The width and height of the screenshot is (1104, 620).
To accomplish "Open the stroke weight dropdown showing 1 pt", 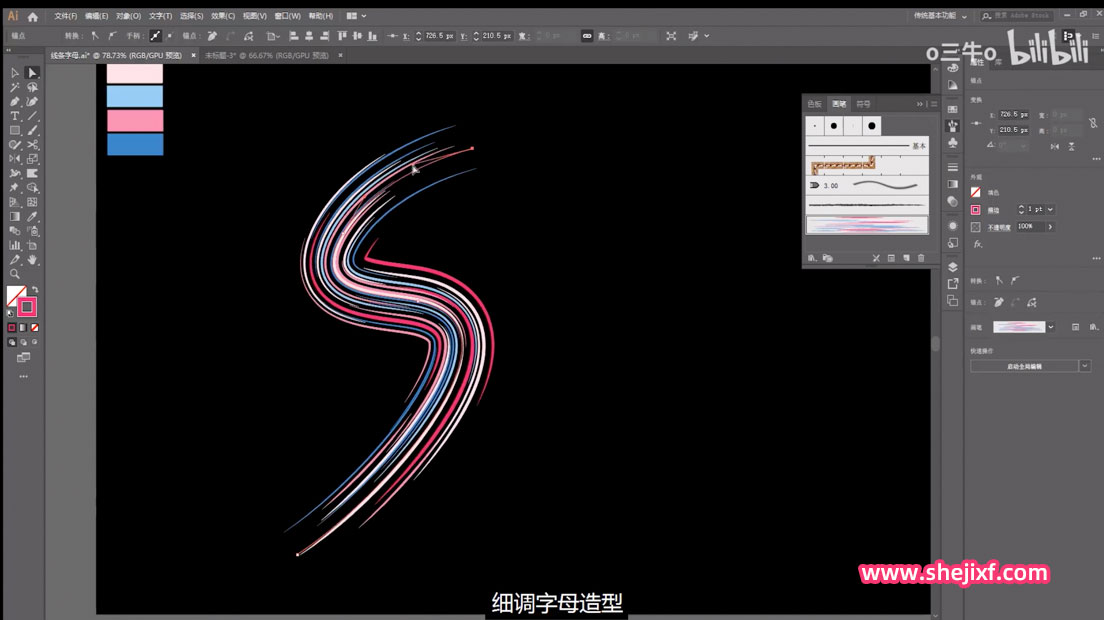I will (1050, 209).
